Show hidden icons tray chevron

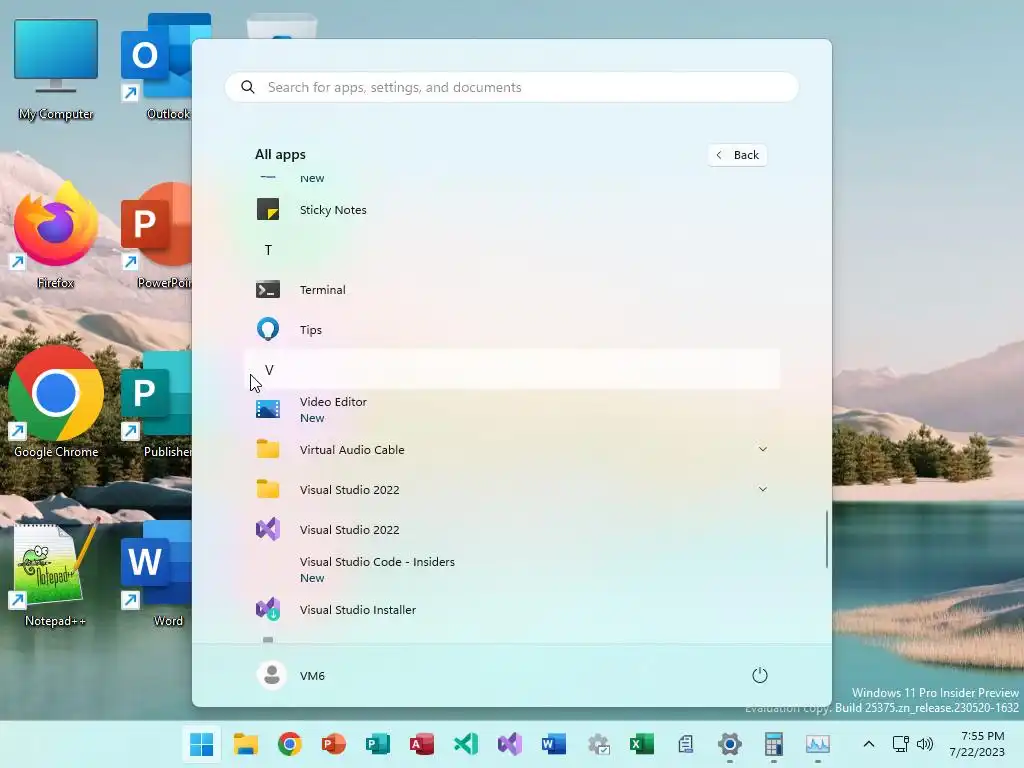tap(869, 744)
